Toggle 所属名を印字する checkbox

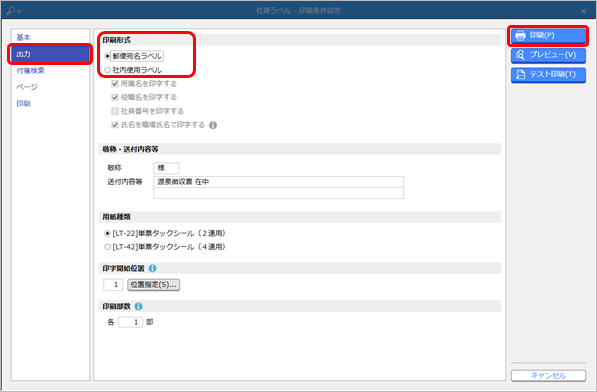coord(115,84)
